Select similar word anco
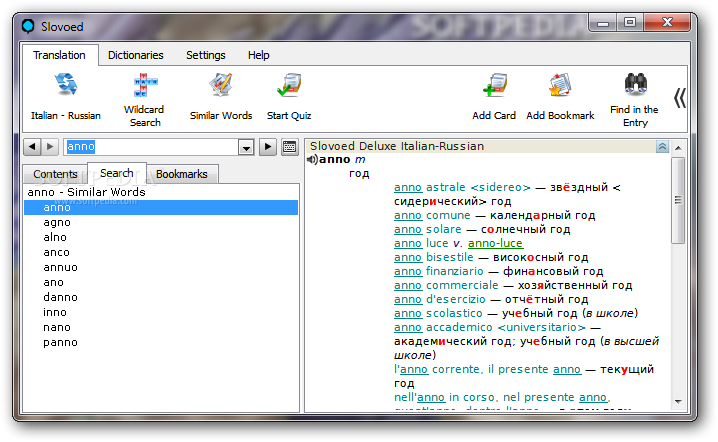Image resolution: width=718 pixels, height=442 pixels. [56, 252]
